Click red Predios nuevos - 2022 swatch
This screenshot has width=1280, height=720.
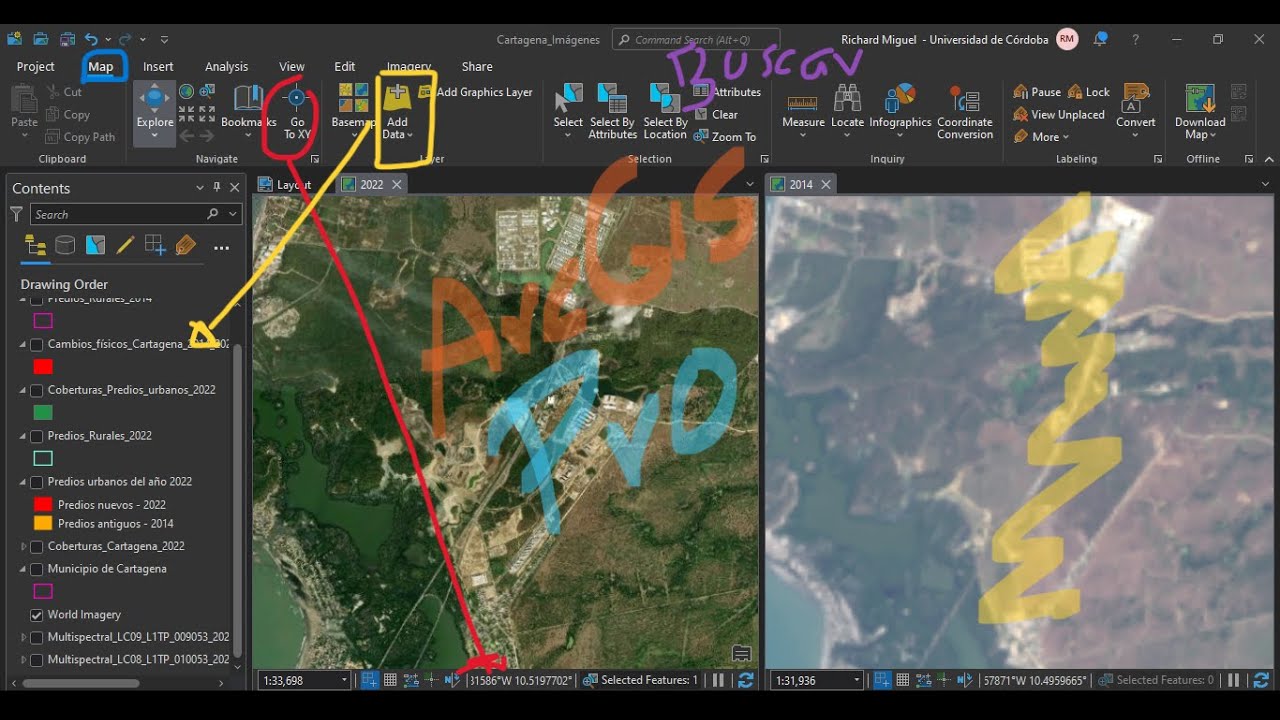point(43,505)
